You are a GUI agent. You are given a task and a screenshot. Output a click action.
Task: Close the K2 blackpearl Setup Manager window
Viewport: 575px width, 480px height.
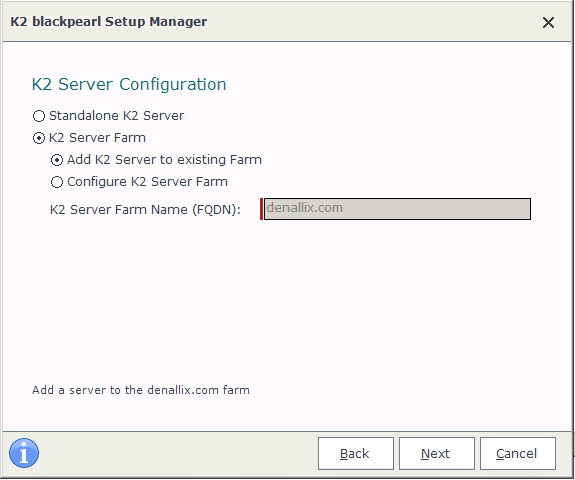click(x=548, y=22)
